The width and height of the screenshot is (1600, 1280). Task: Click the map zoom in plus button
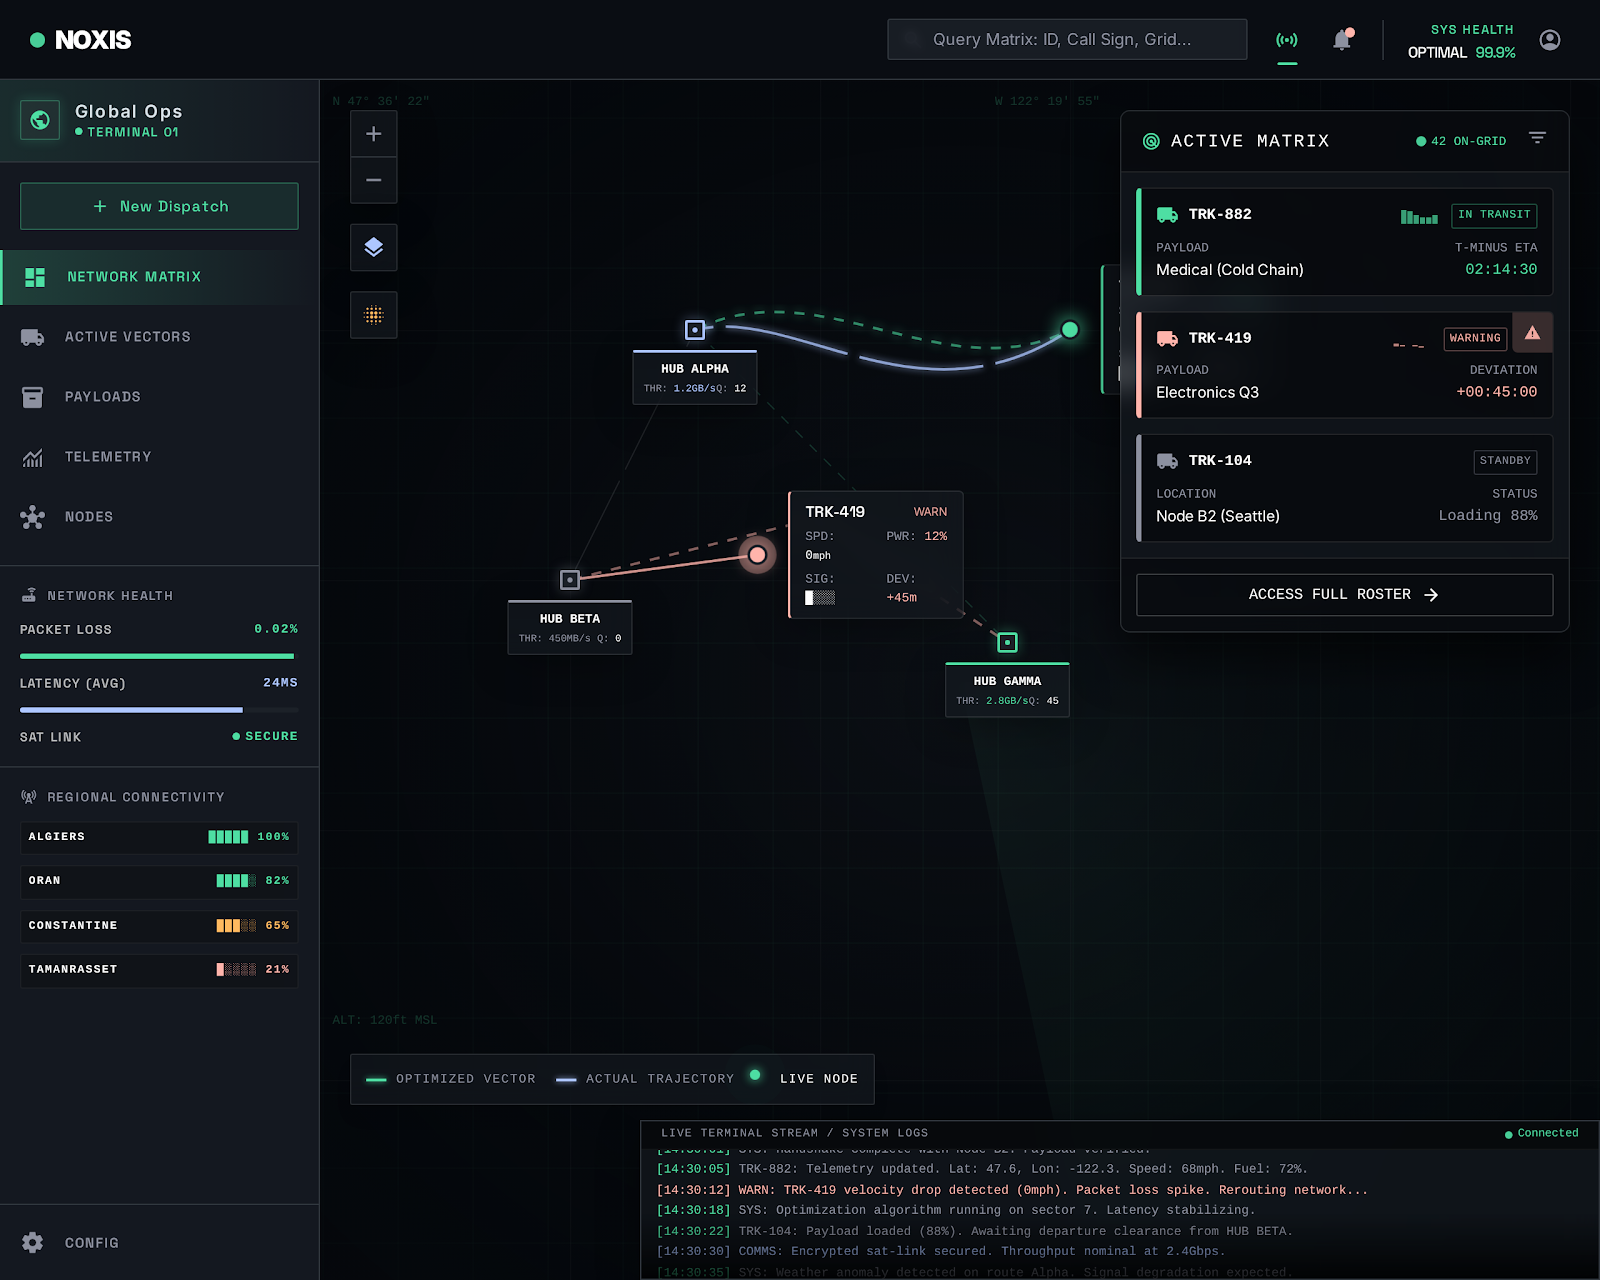click(x=373, y=134)
